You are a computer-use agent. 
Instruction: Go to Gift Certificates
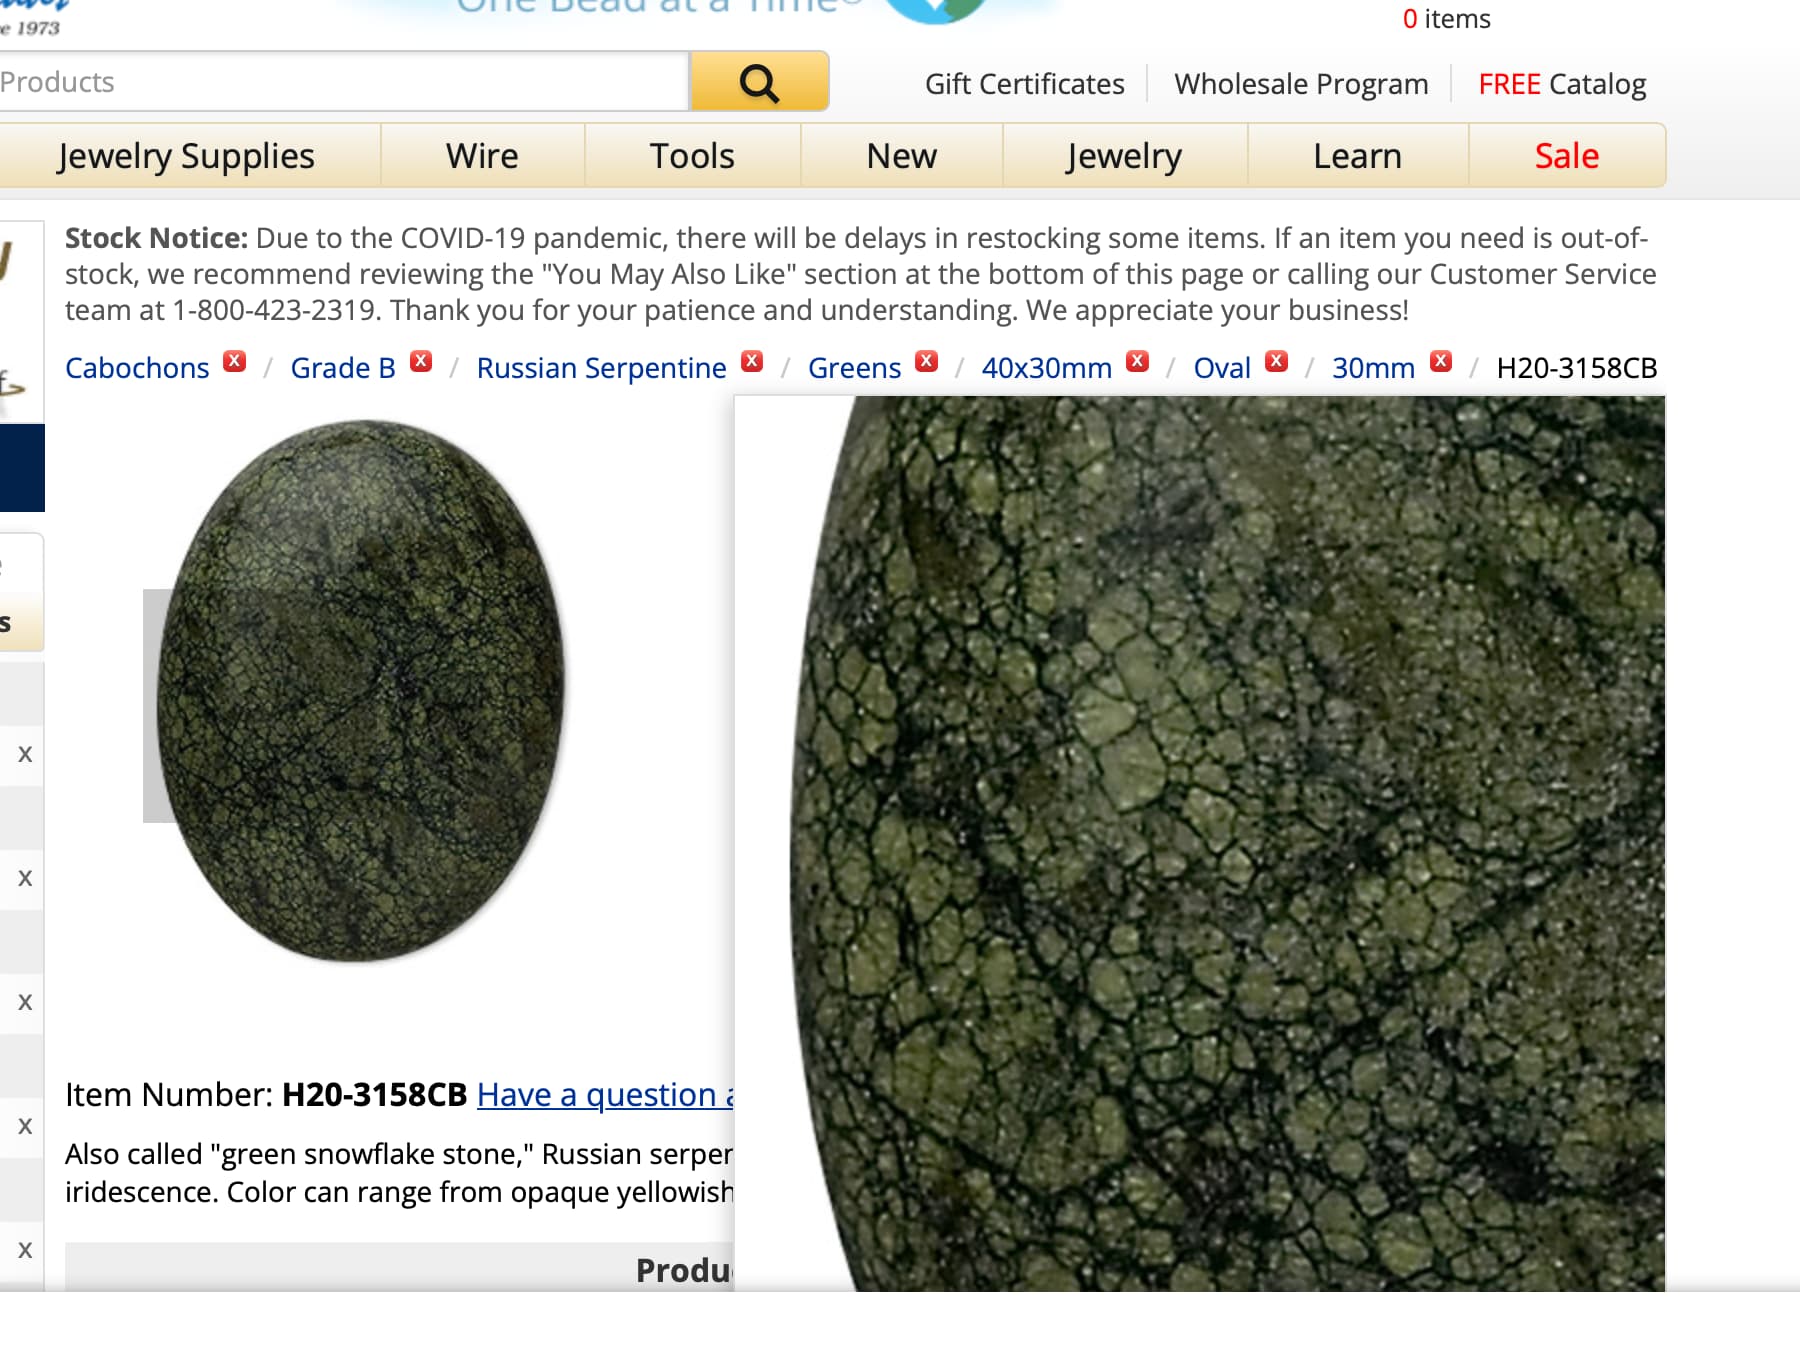[x=1025, y=84]
